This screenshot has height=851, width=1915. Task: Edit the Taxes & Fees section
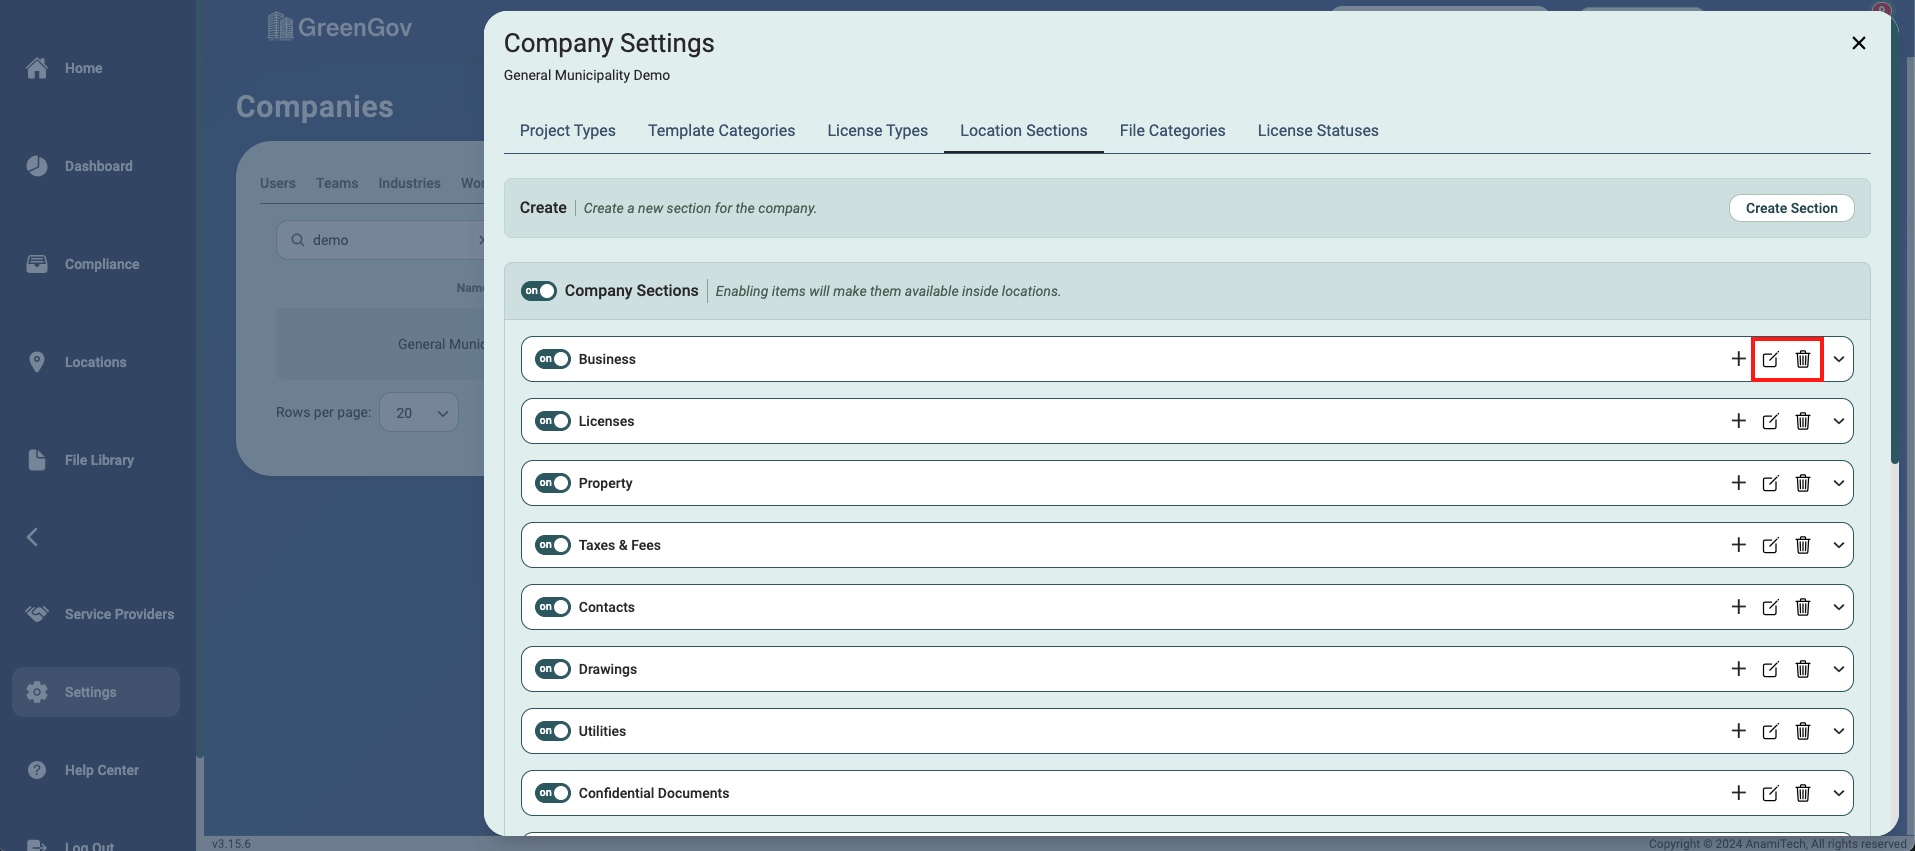click(1770, 545)
